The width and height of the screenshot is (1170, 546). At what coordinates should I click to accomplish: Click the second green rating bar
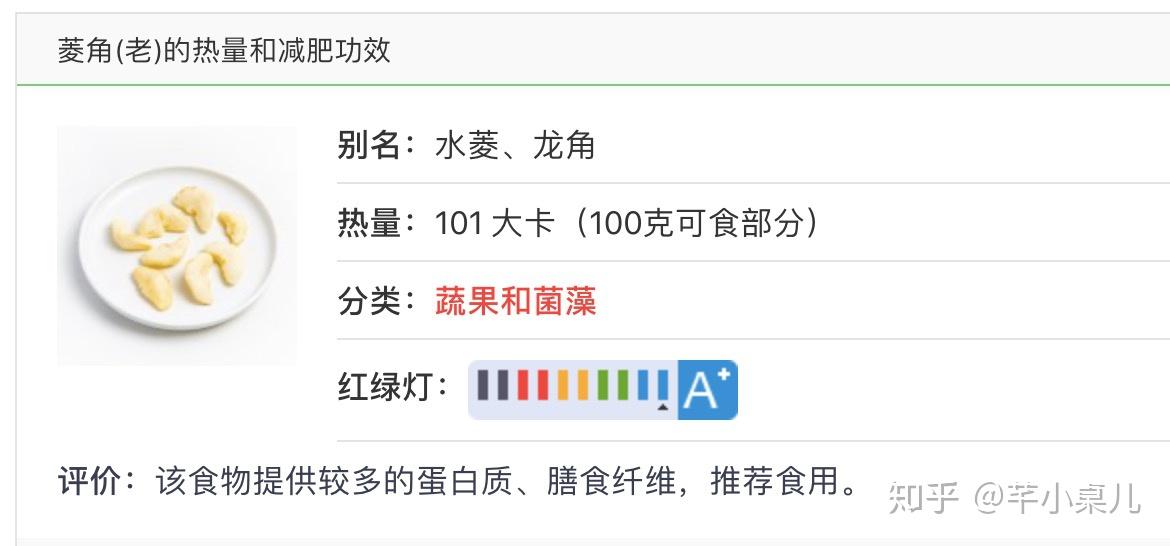click(x=623, y=385)
